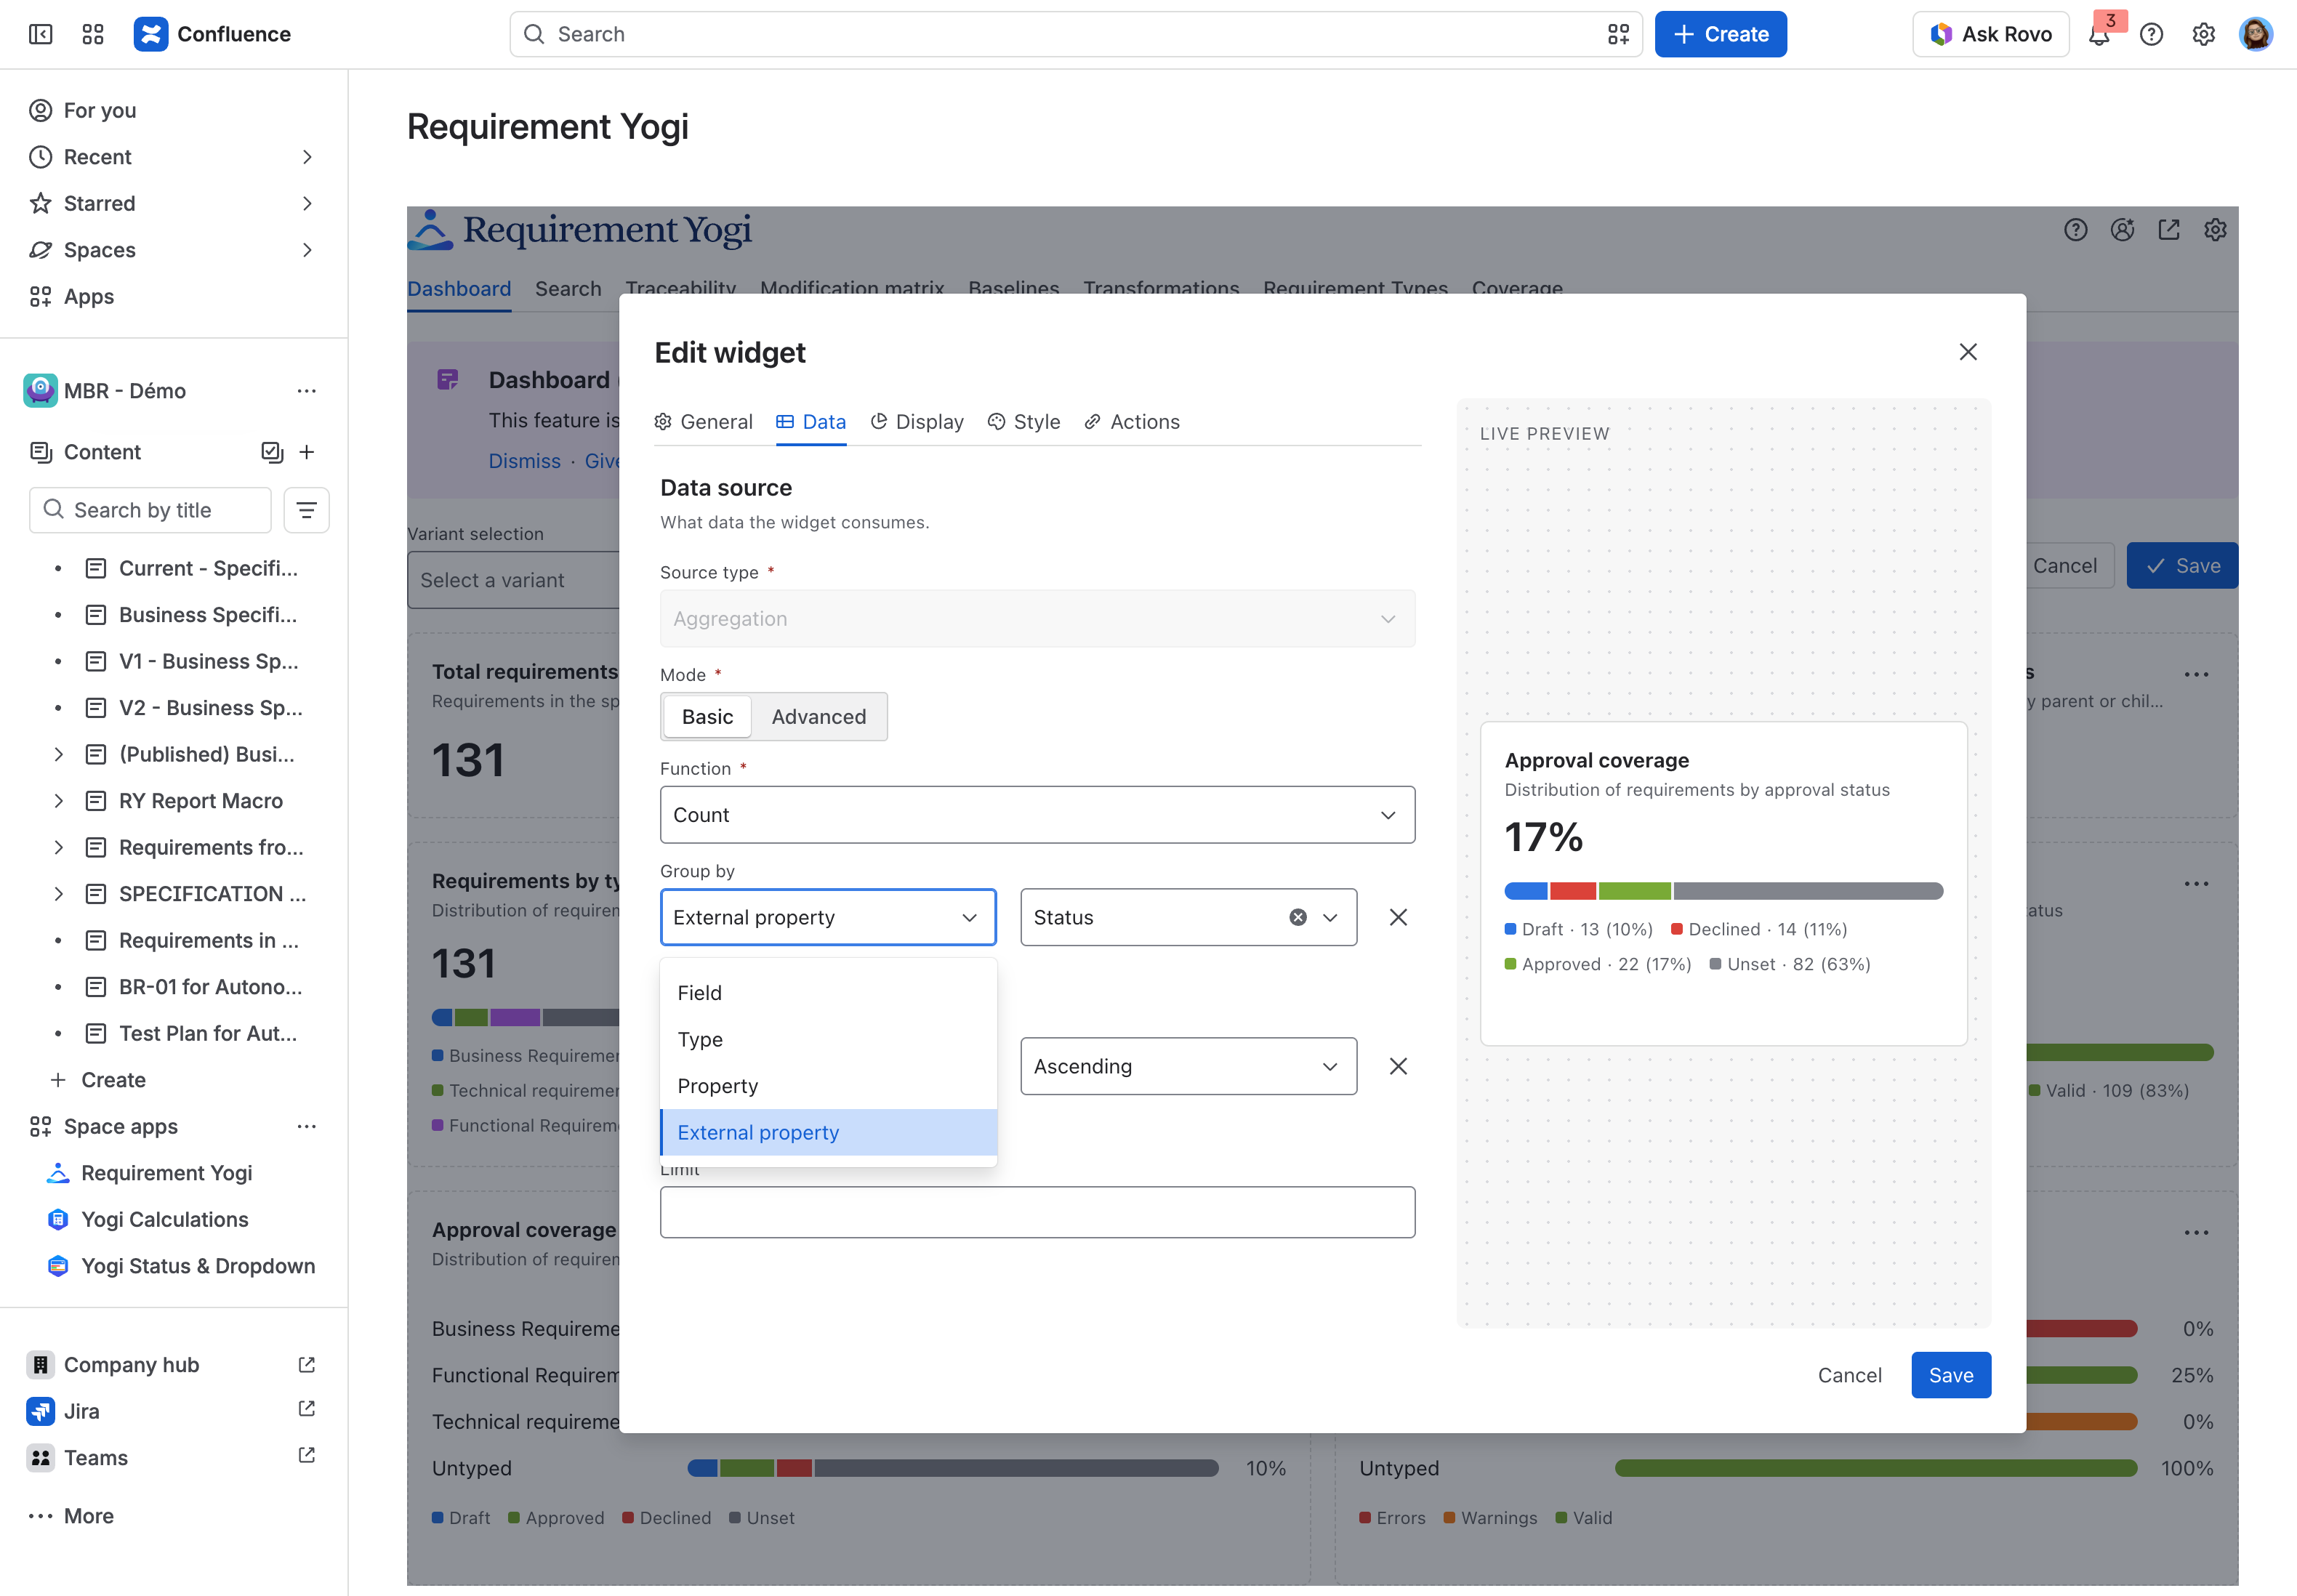
Task: Open Jira external link icon
Action: [x=307, y=1409]
